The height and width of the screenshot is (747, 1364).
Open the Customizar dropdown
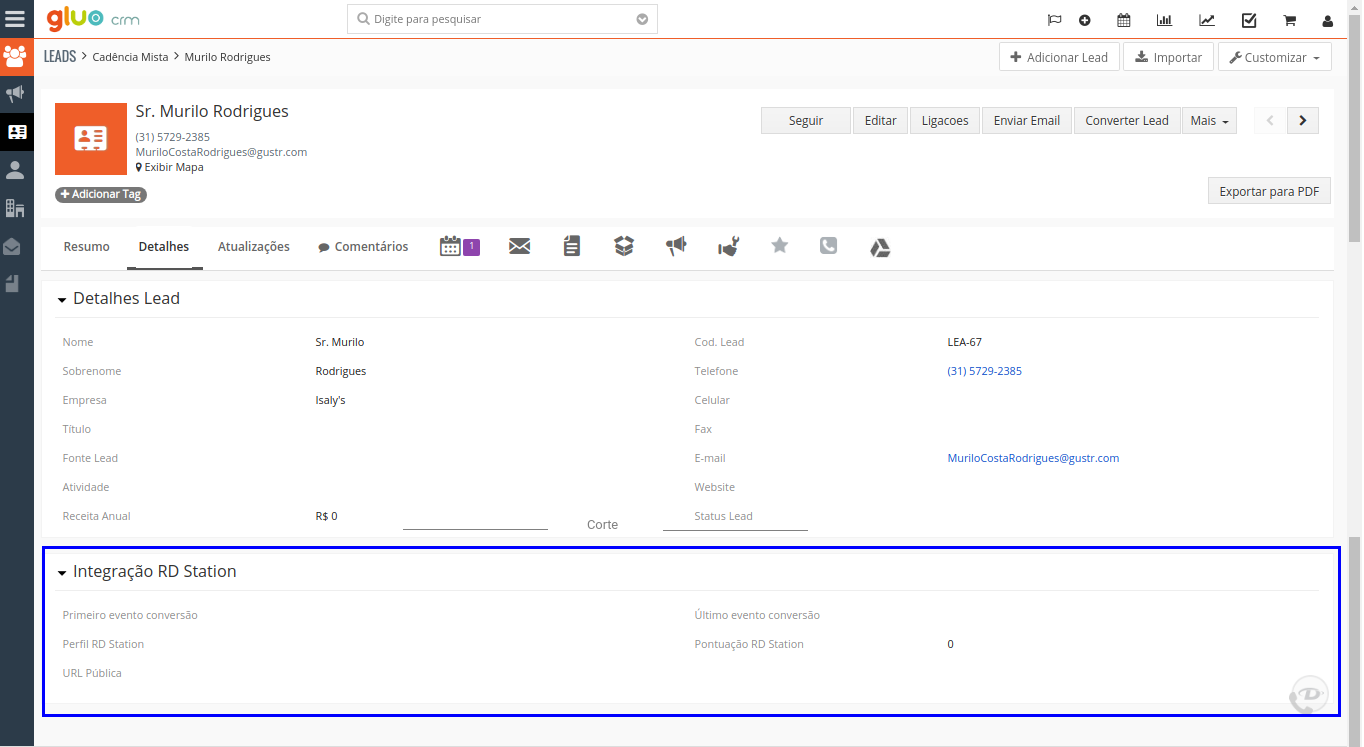[x=1275, y=57]
